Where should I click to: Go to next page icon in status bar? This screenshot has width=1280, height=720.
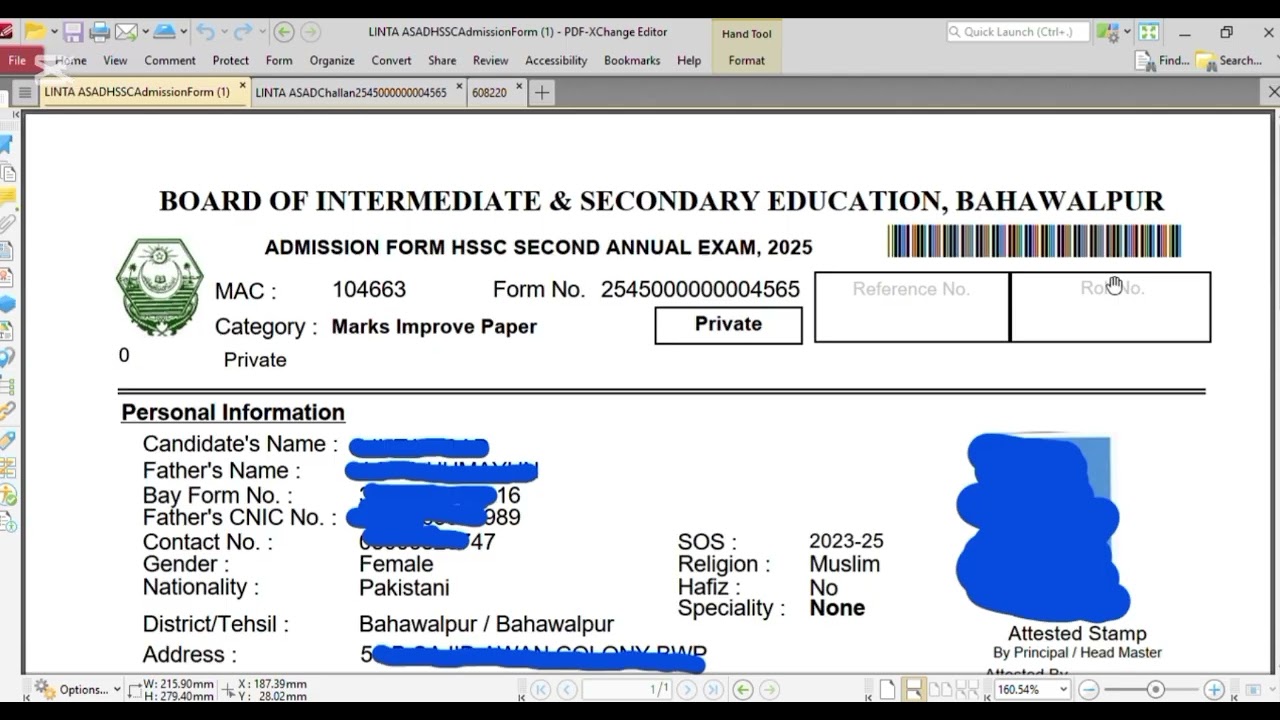click(x=687, y=689)
